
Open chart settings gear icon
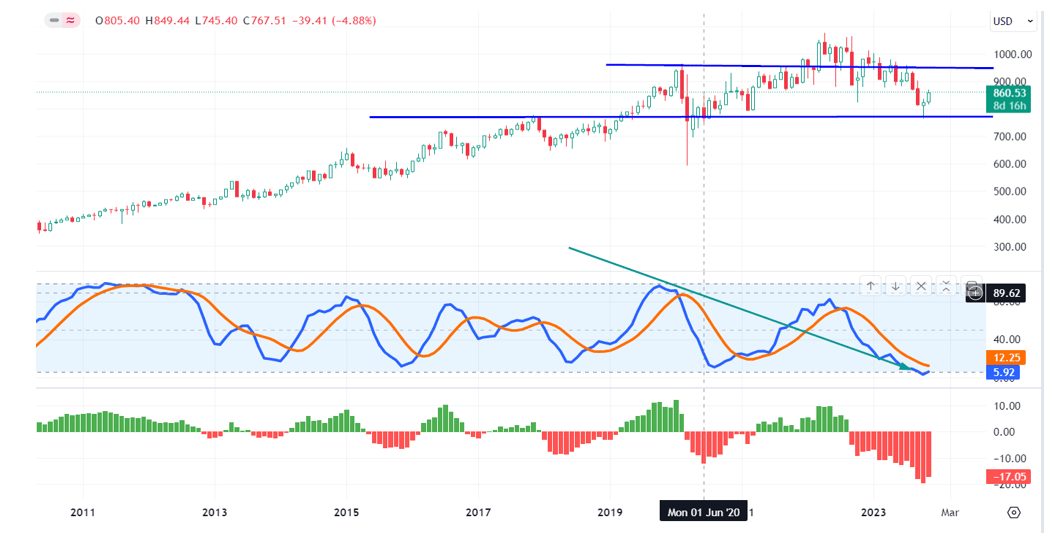1013,512
